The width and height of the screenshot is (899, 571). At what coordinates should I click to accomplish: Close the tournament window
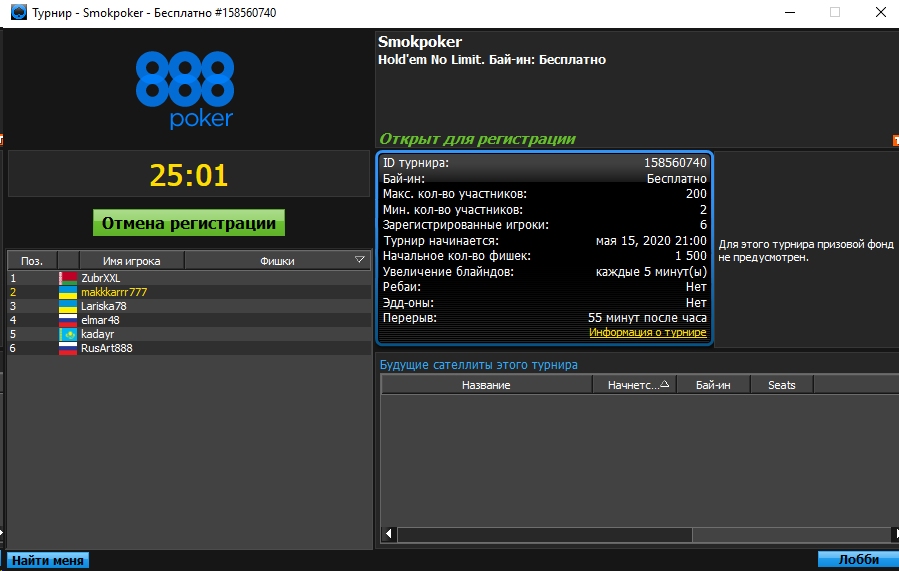click(881, 12)
